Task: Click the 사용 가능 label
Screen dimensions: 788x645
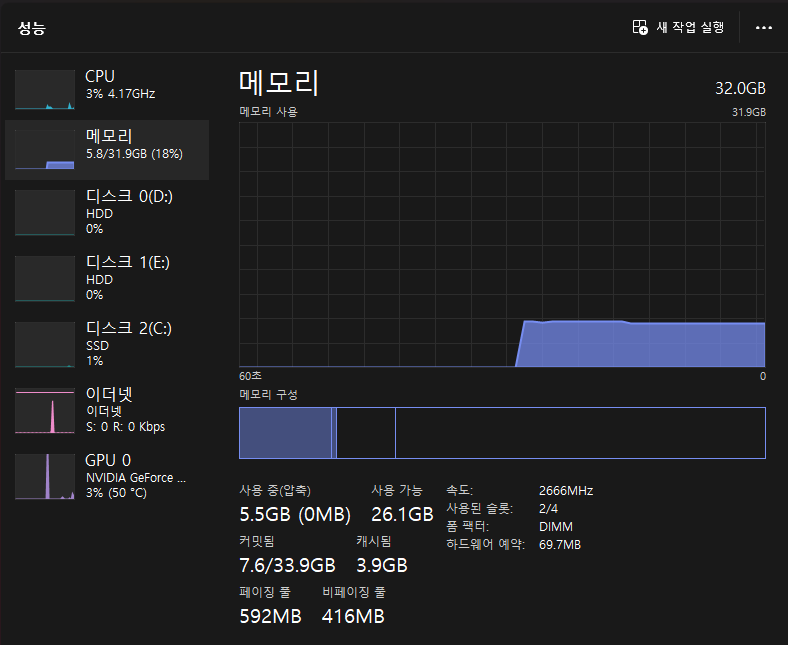Action: pyautogui.click(x=397, y=490)
